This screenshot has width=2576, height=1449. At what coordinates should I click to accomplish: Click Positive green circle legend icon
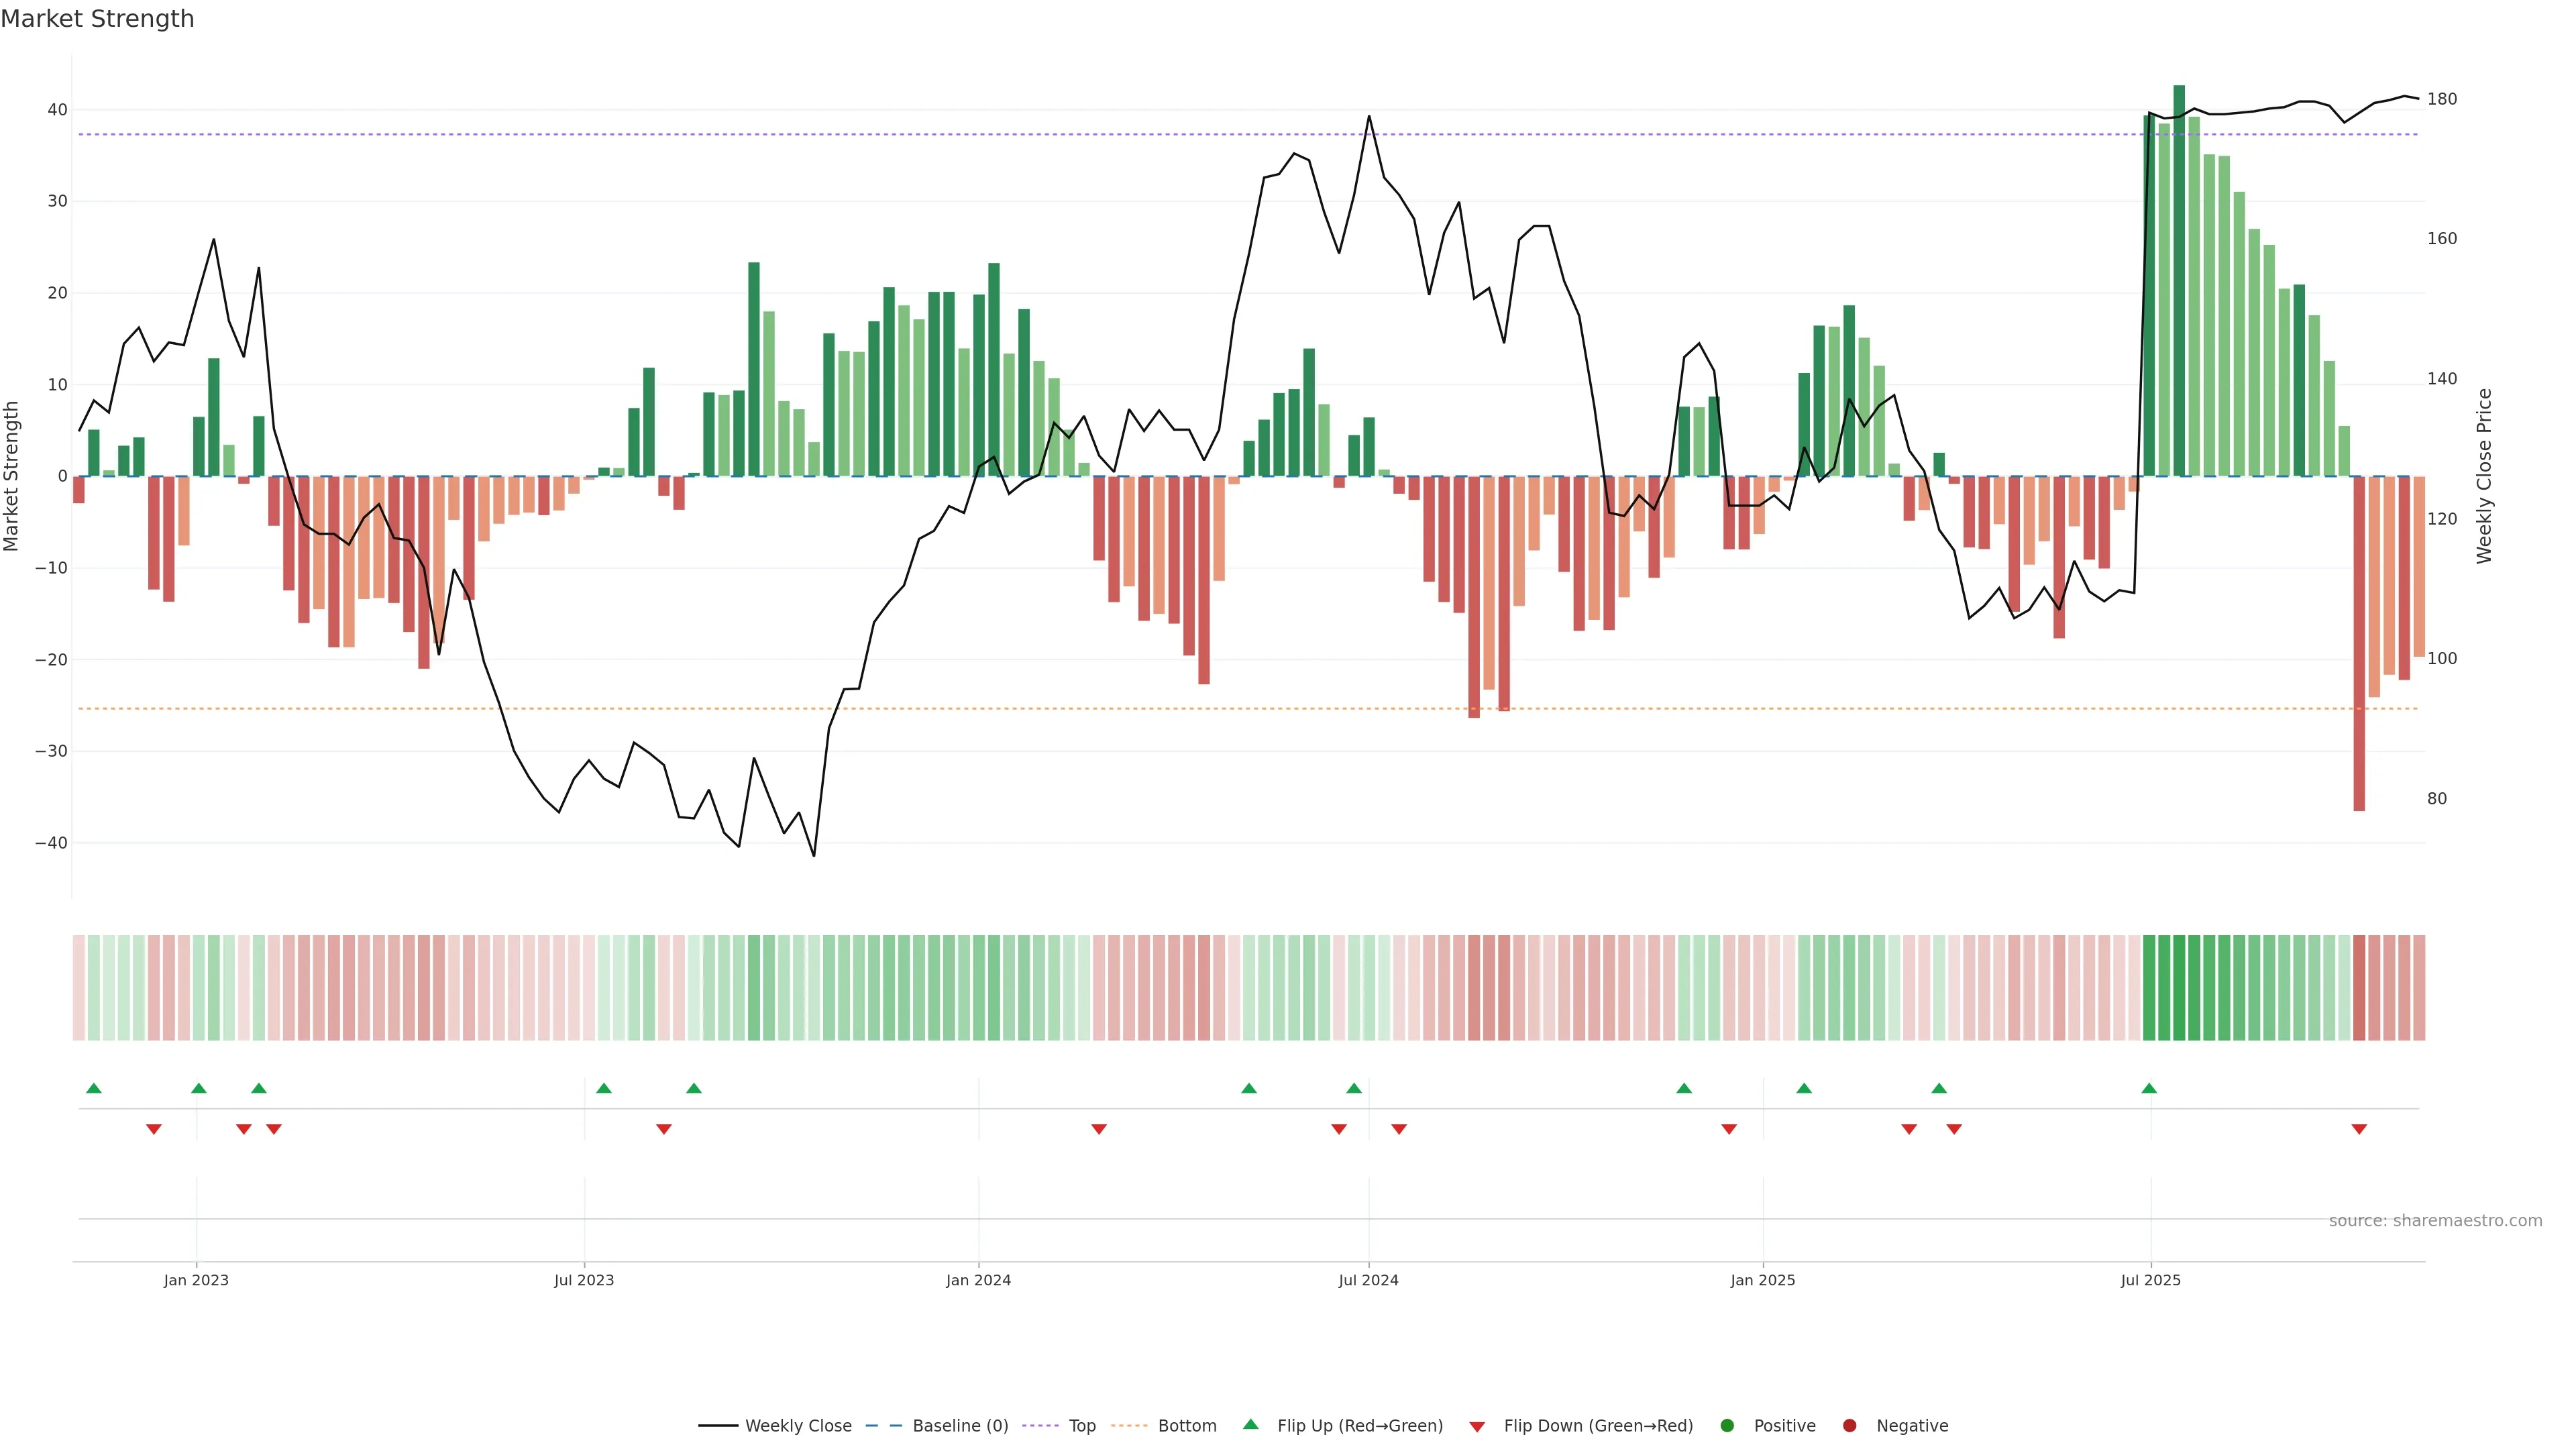[1727, 1425]
